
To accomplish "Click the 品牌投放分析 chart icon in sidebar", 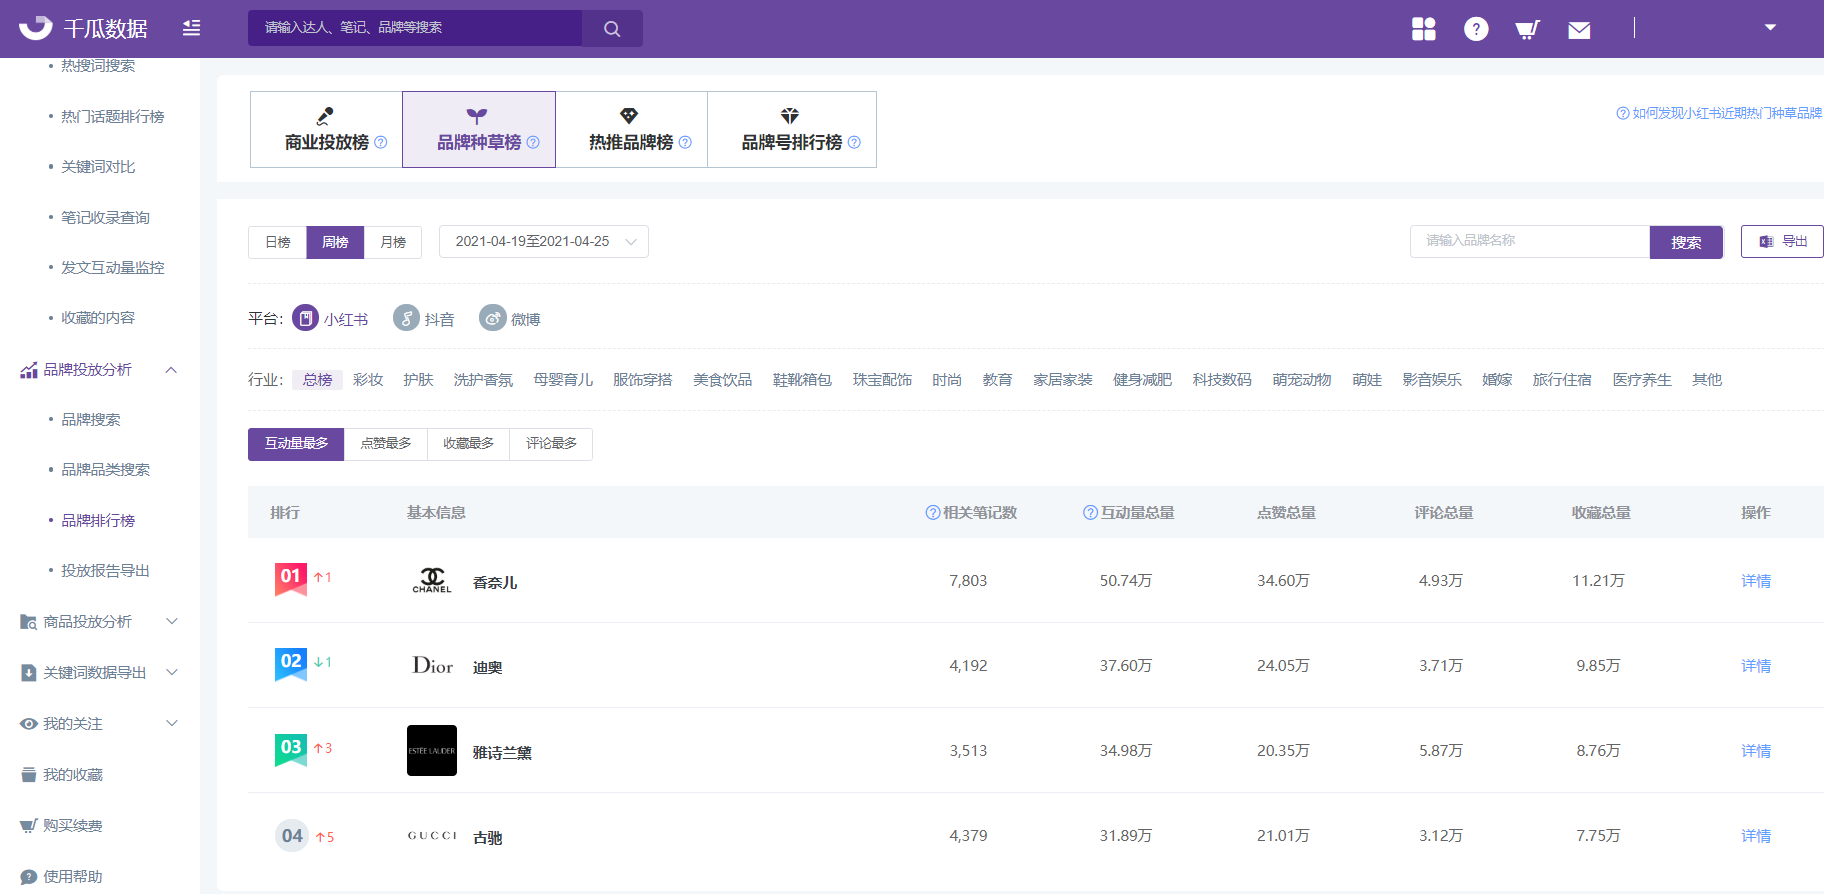I will 29,370.
